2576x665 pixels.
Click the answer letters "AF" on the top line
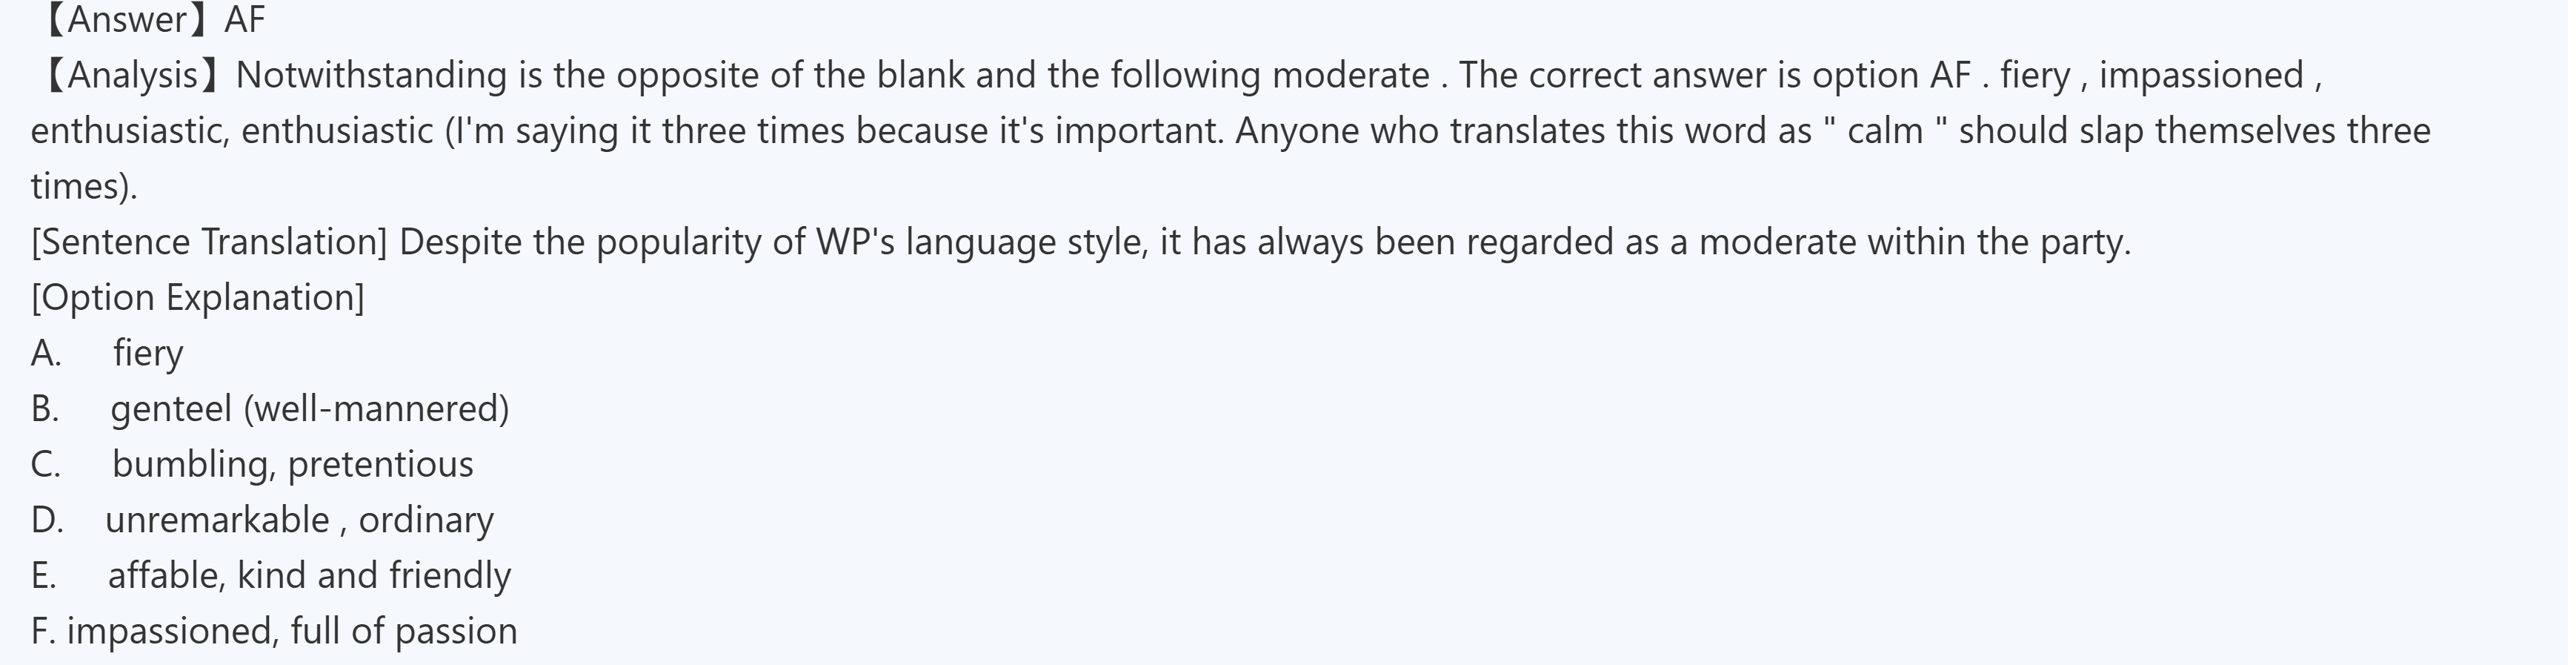pyautogui.click(x=245, y=20)
